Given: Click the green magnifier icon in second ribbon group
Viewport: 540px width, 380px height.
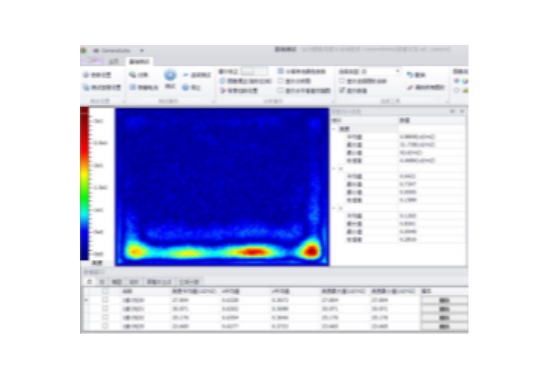Looking at the screenshot, I should [133, 75].
